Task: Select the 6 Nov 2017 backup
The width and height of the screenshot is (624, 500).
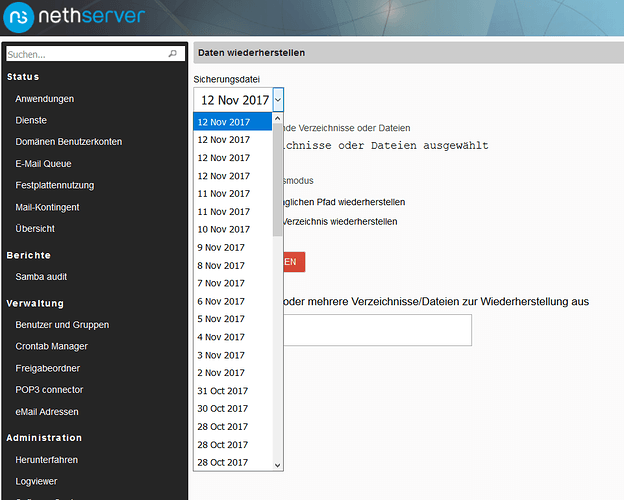Action: click(x=233, y=301)
